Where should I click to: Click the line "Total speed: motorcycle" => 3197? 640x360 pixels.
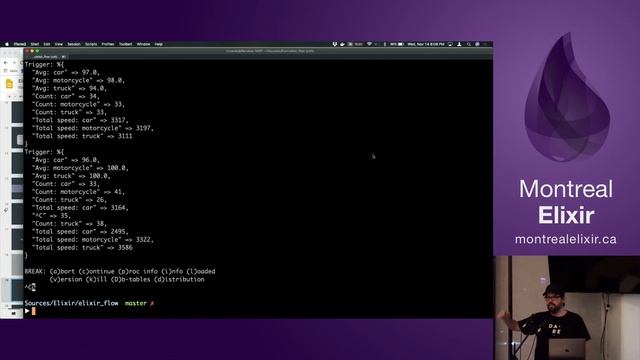click(93, 128)
